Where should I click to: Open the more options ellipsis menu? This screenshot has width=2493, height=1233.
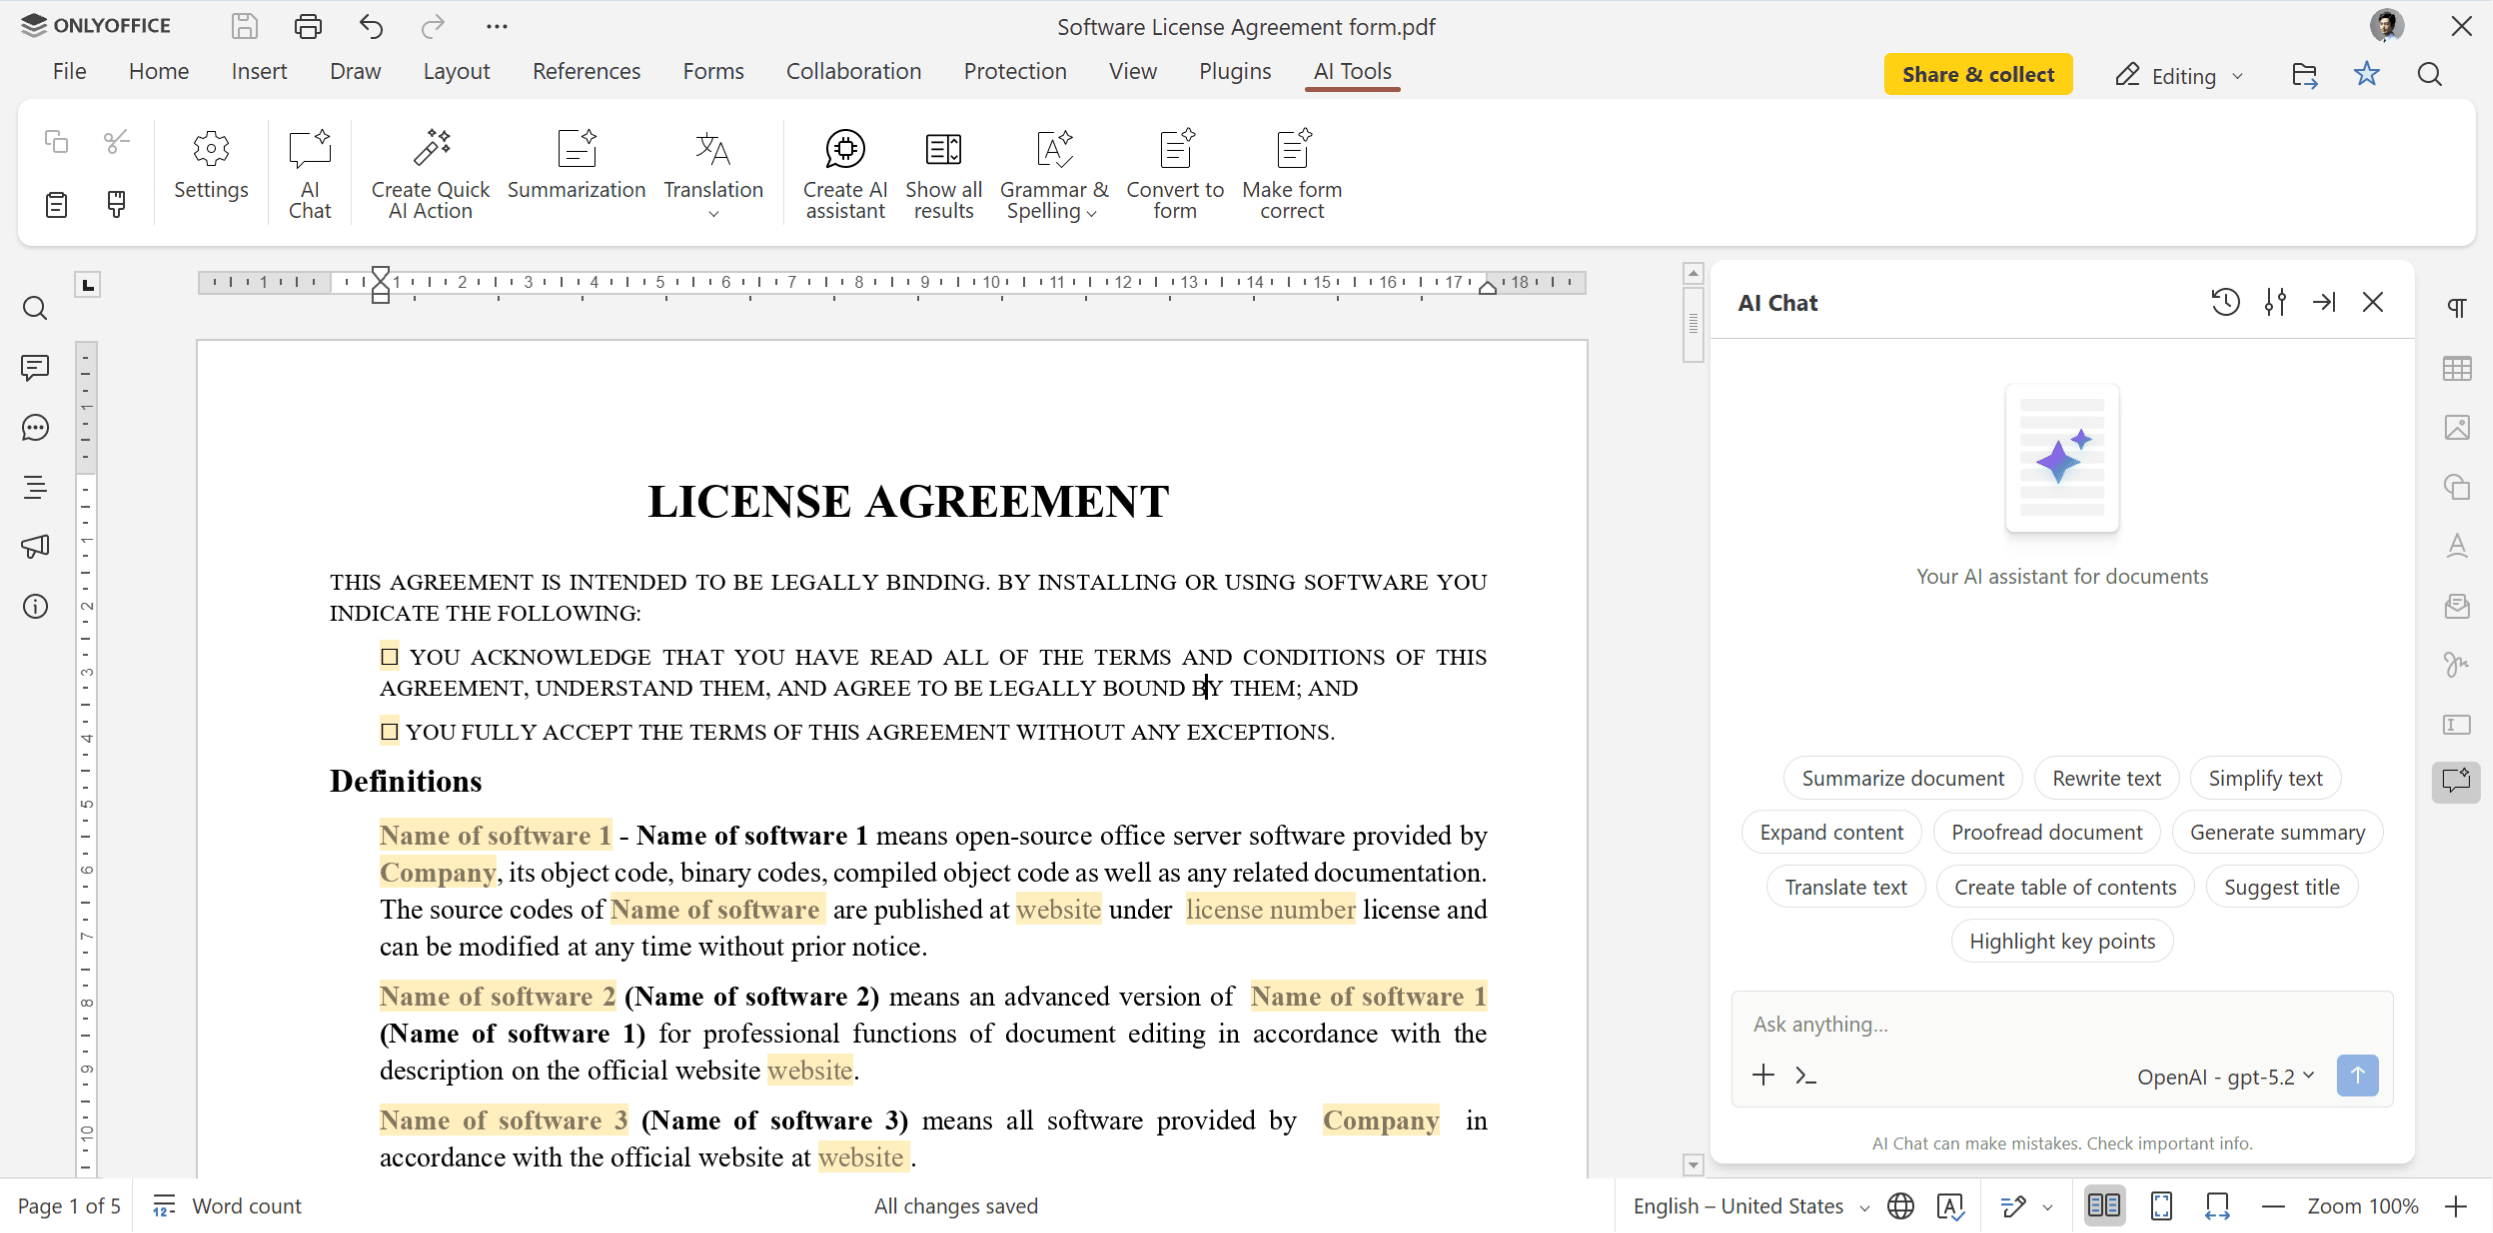(x=497, y=26)
